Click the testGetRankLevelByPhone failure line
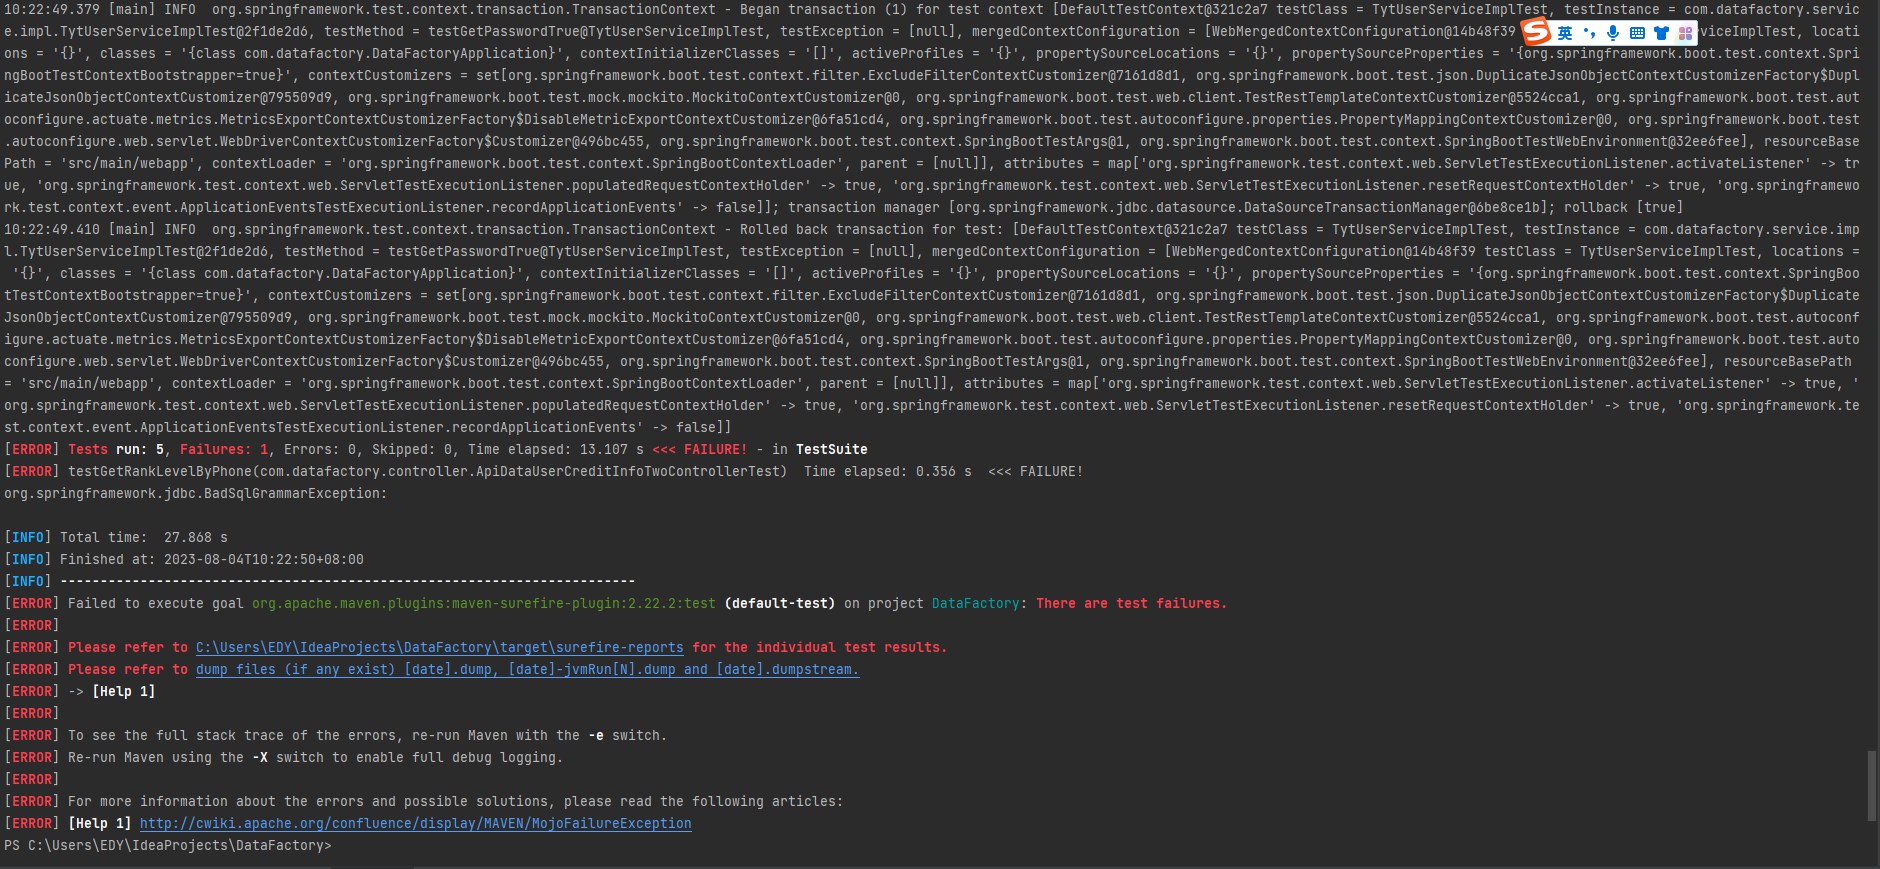The image size is (1880, 869). click(x=544, y=471)
